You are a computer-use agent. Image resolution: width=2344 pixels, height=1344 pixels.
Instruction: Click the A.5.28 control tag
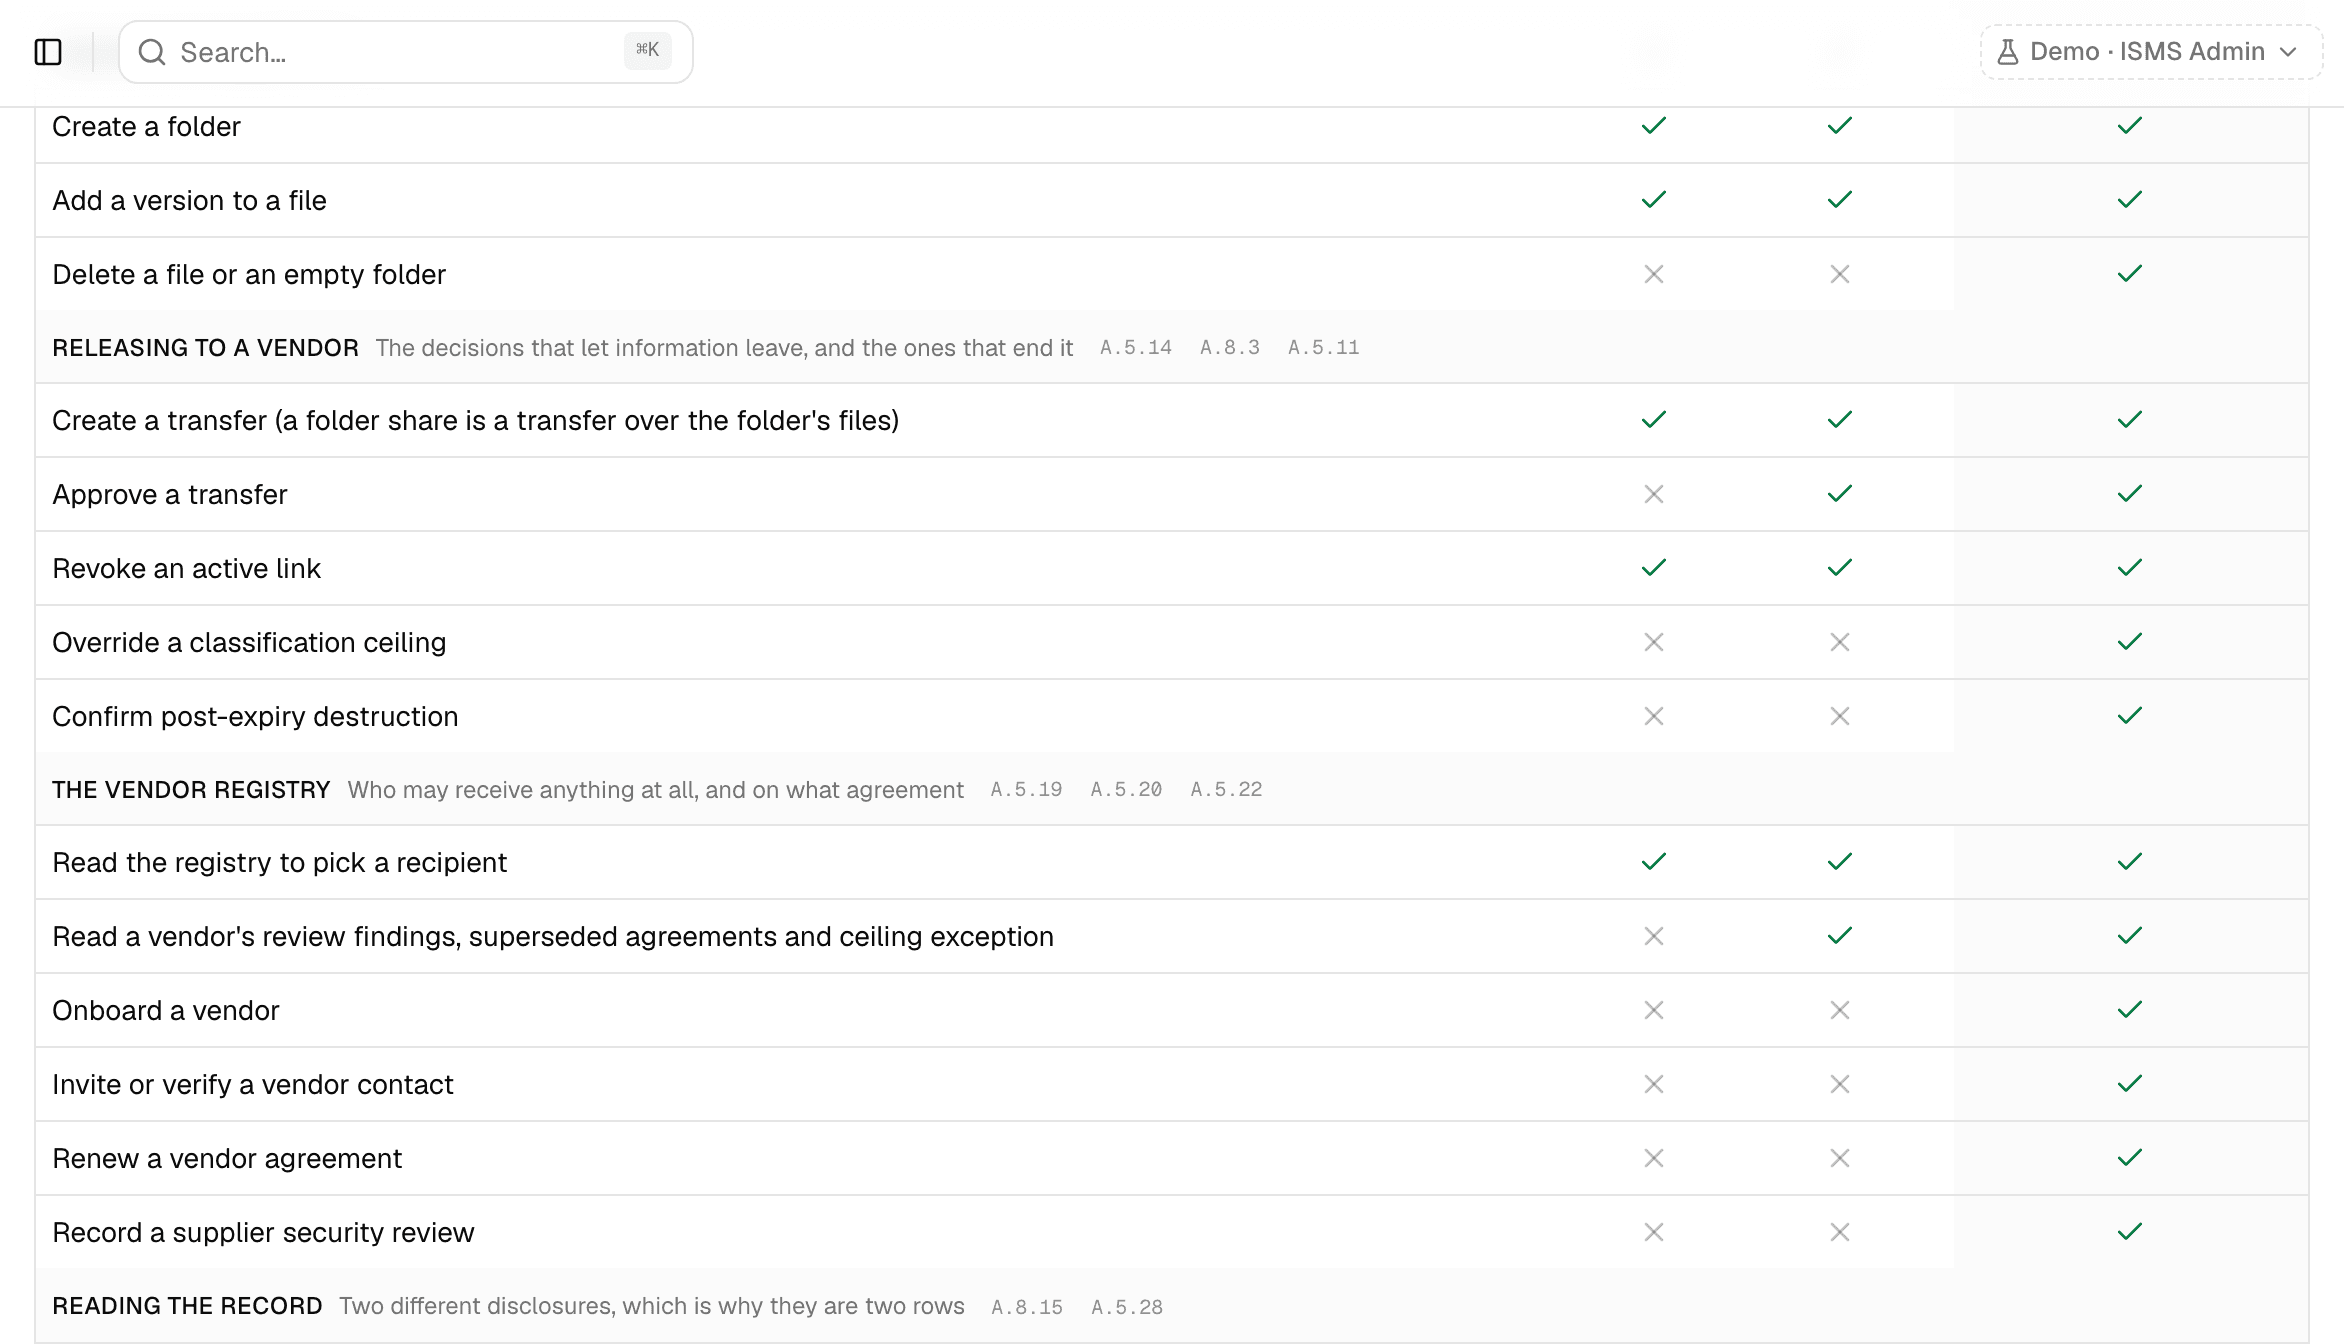pos(1127,1307)
